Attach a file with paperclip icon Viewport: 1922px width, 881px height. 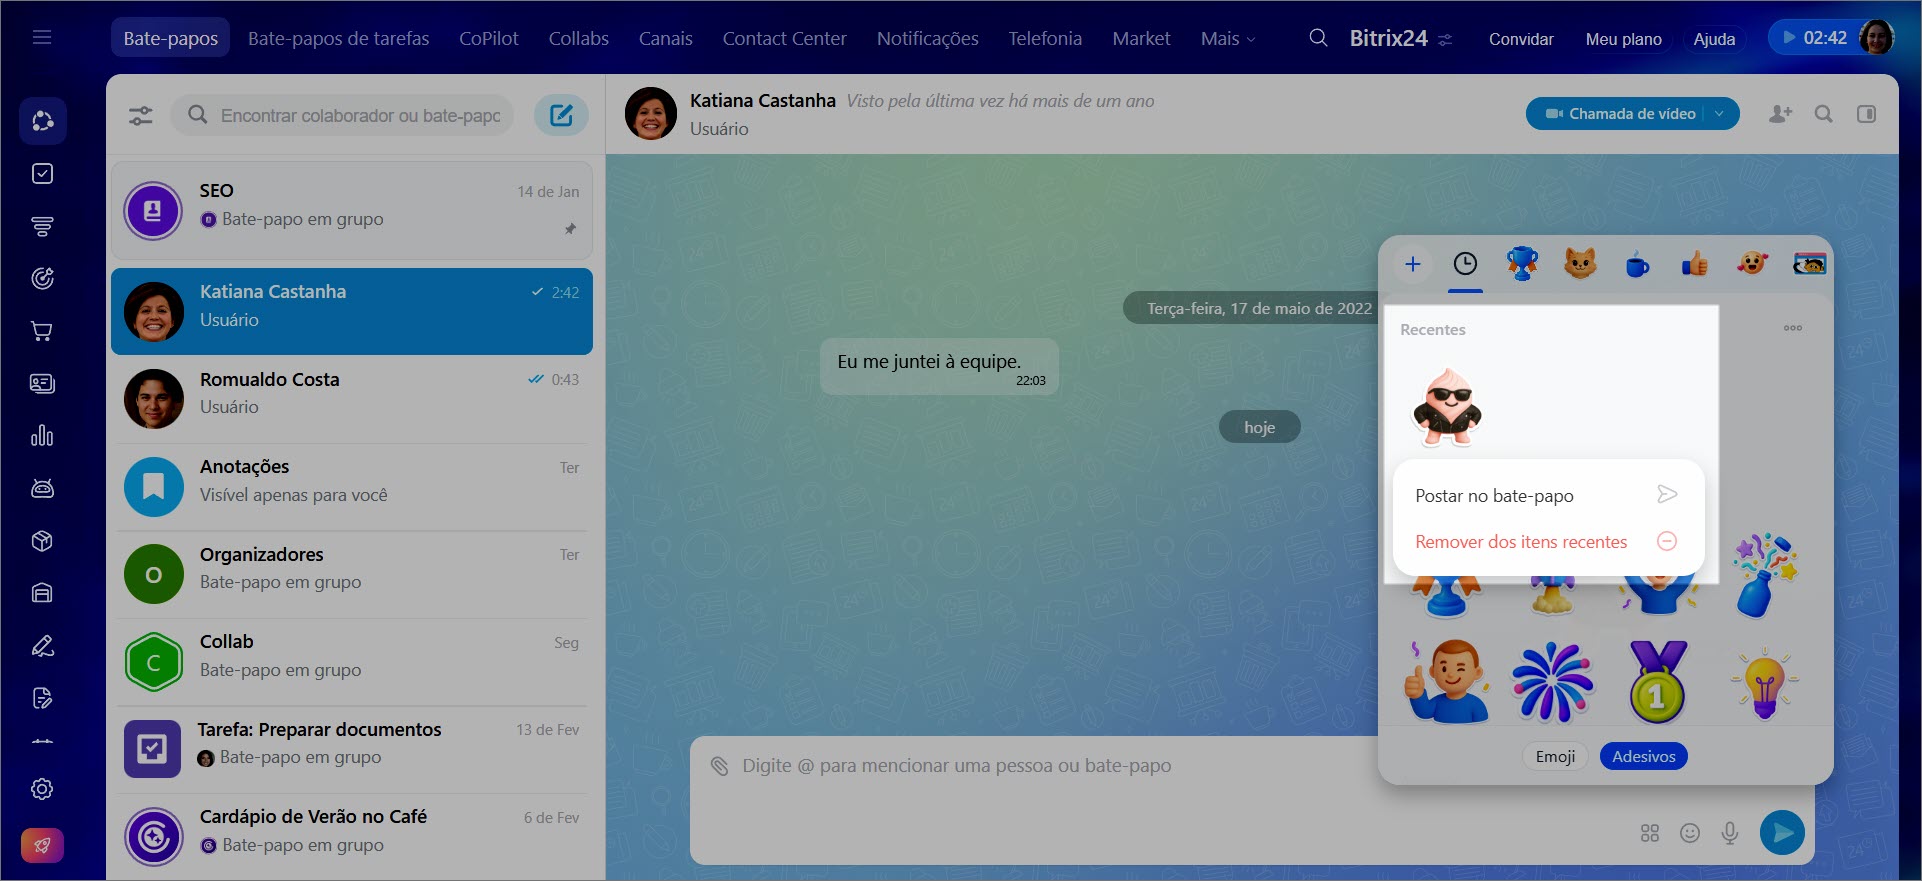coord(719,766)
